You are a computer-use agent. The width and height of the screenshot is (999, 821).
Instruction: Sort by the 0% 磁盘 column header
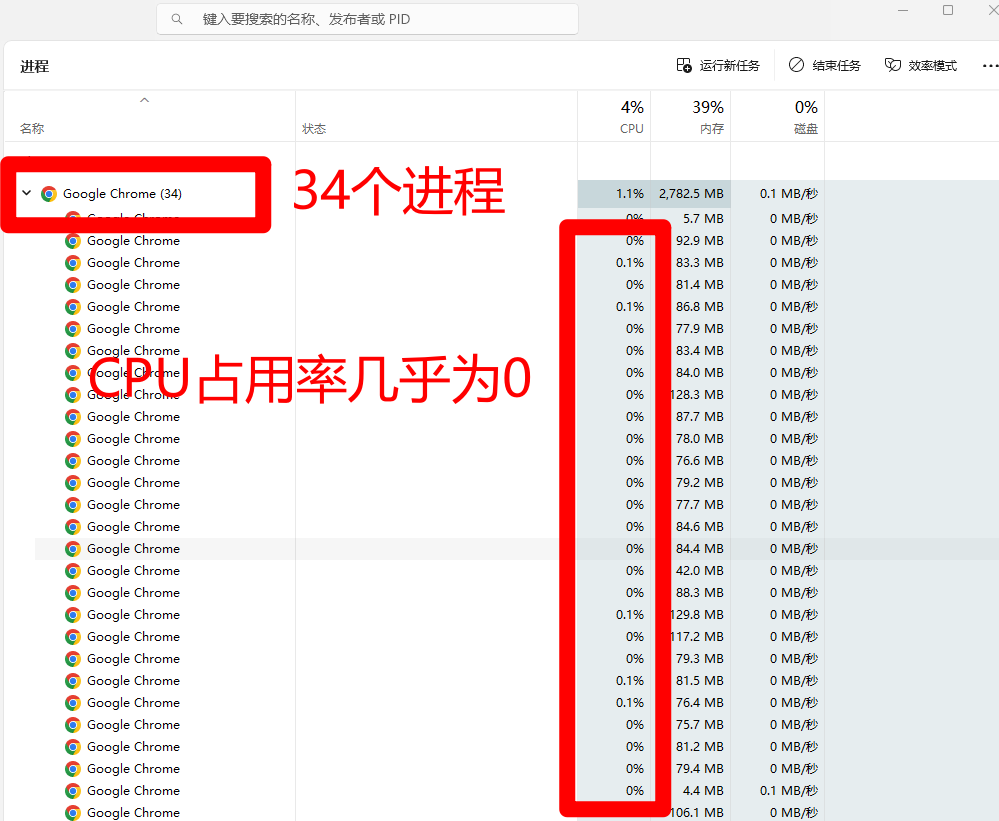click(778, 117)
